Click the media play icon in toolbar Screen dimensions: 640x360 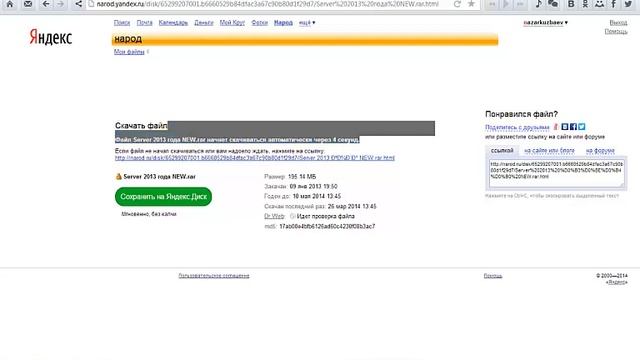pyautogui.click(x=506, y=4)
